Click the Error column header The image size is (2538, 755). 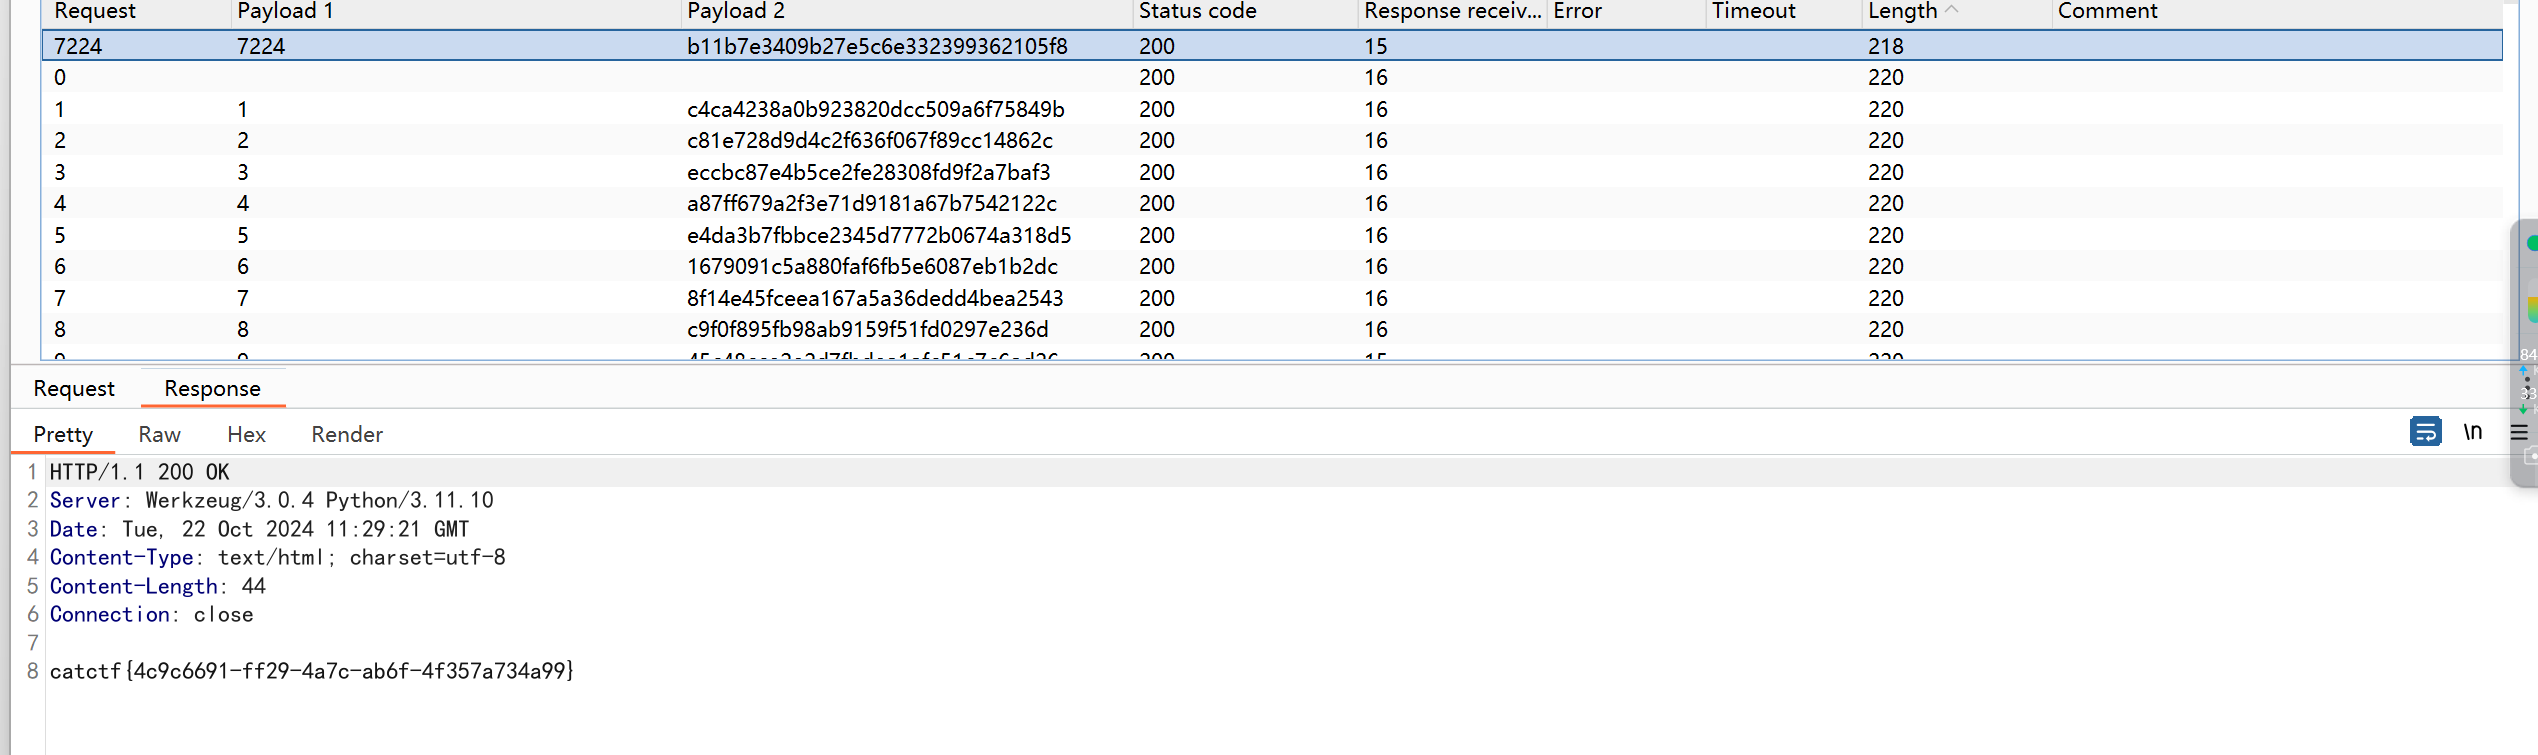pyautogui.click(x=1578, y=11)
